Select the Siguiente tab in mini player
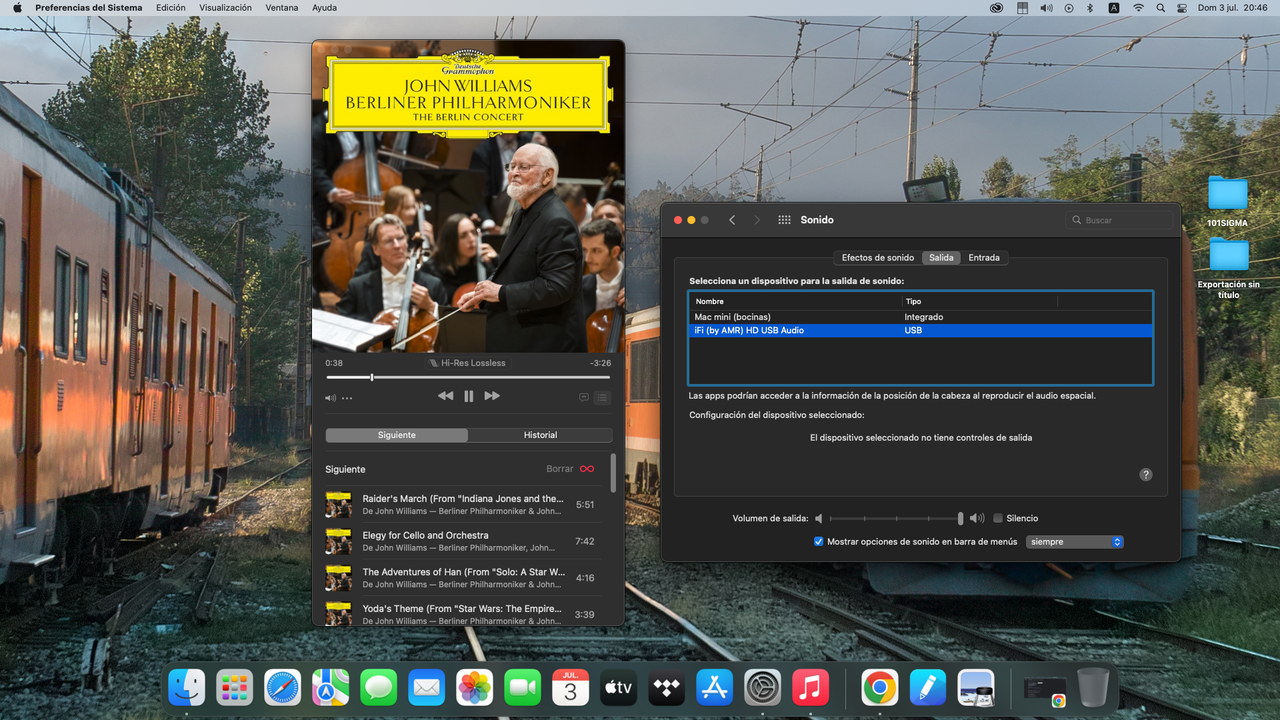 pos(397,435)
